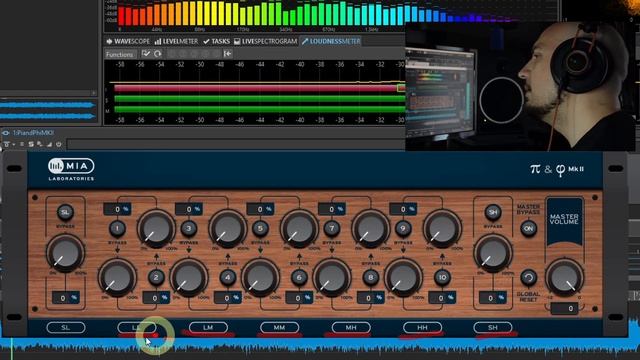Toggle bypass button 1
640x360 pixels.
(118, 229)
